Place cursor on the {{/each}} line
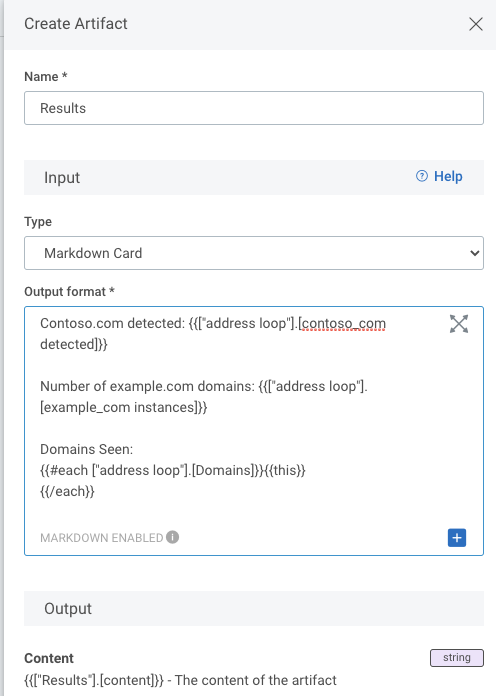This screenshot has width=496, height=696. click(67, 491)
